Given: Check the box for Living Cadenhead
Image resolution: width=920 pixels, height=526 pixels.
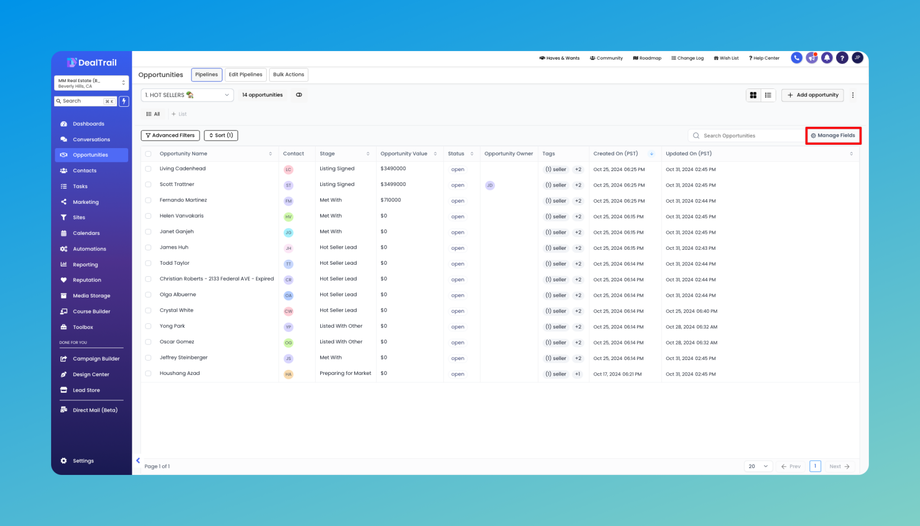Looking at the screenshot, I should tap(148, 169).
